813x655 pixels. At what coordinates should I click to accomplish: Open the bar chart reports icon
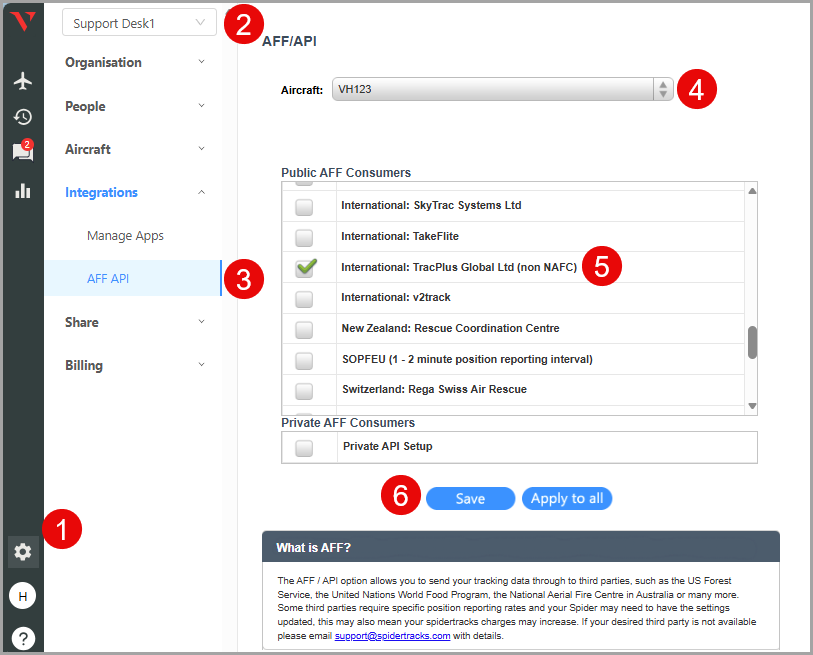pos(22,190)
